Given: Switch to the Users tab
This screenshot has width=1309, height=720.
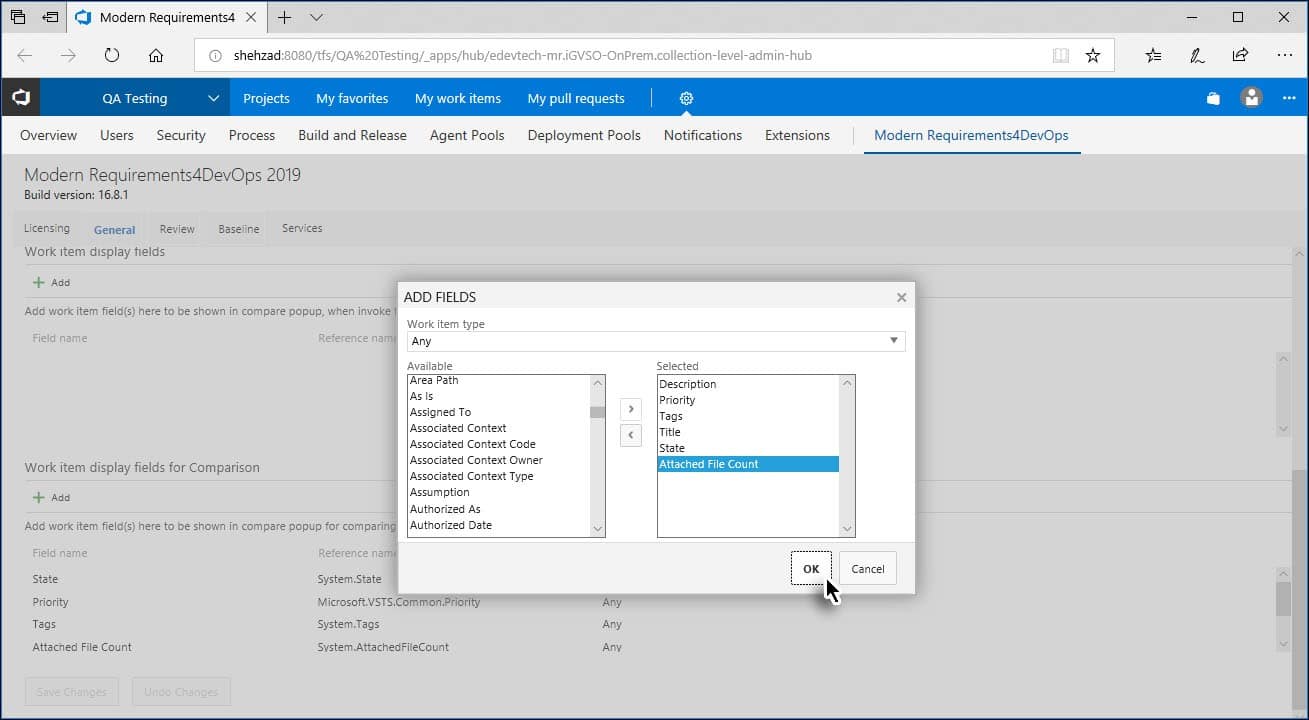Looking at the screenshot, I should pyautogui.click(x=117, y=135).
